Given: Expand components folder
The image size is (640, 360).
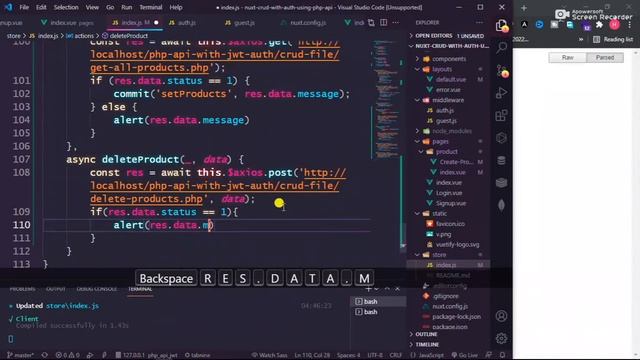Looking at the screenshot, I should [449, 59].
